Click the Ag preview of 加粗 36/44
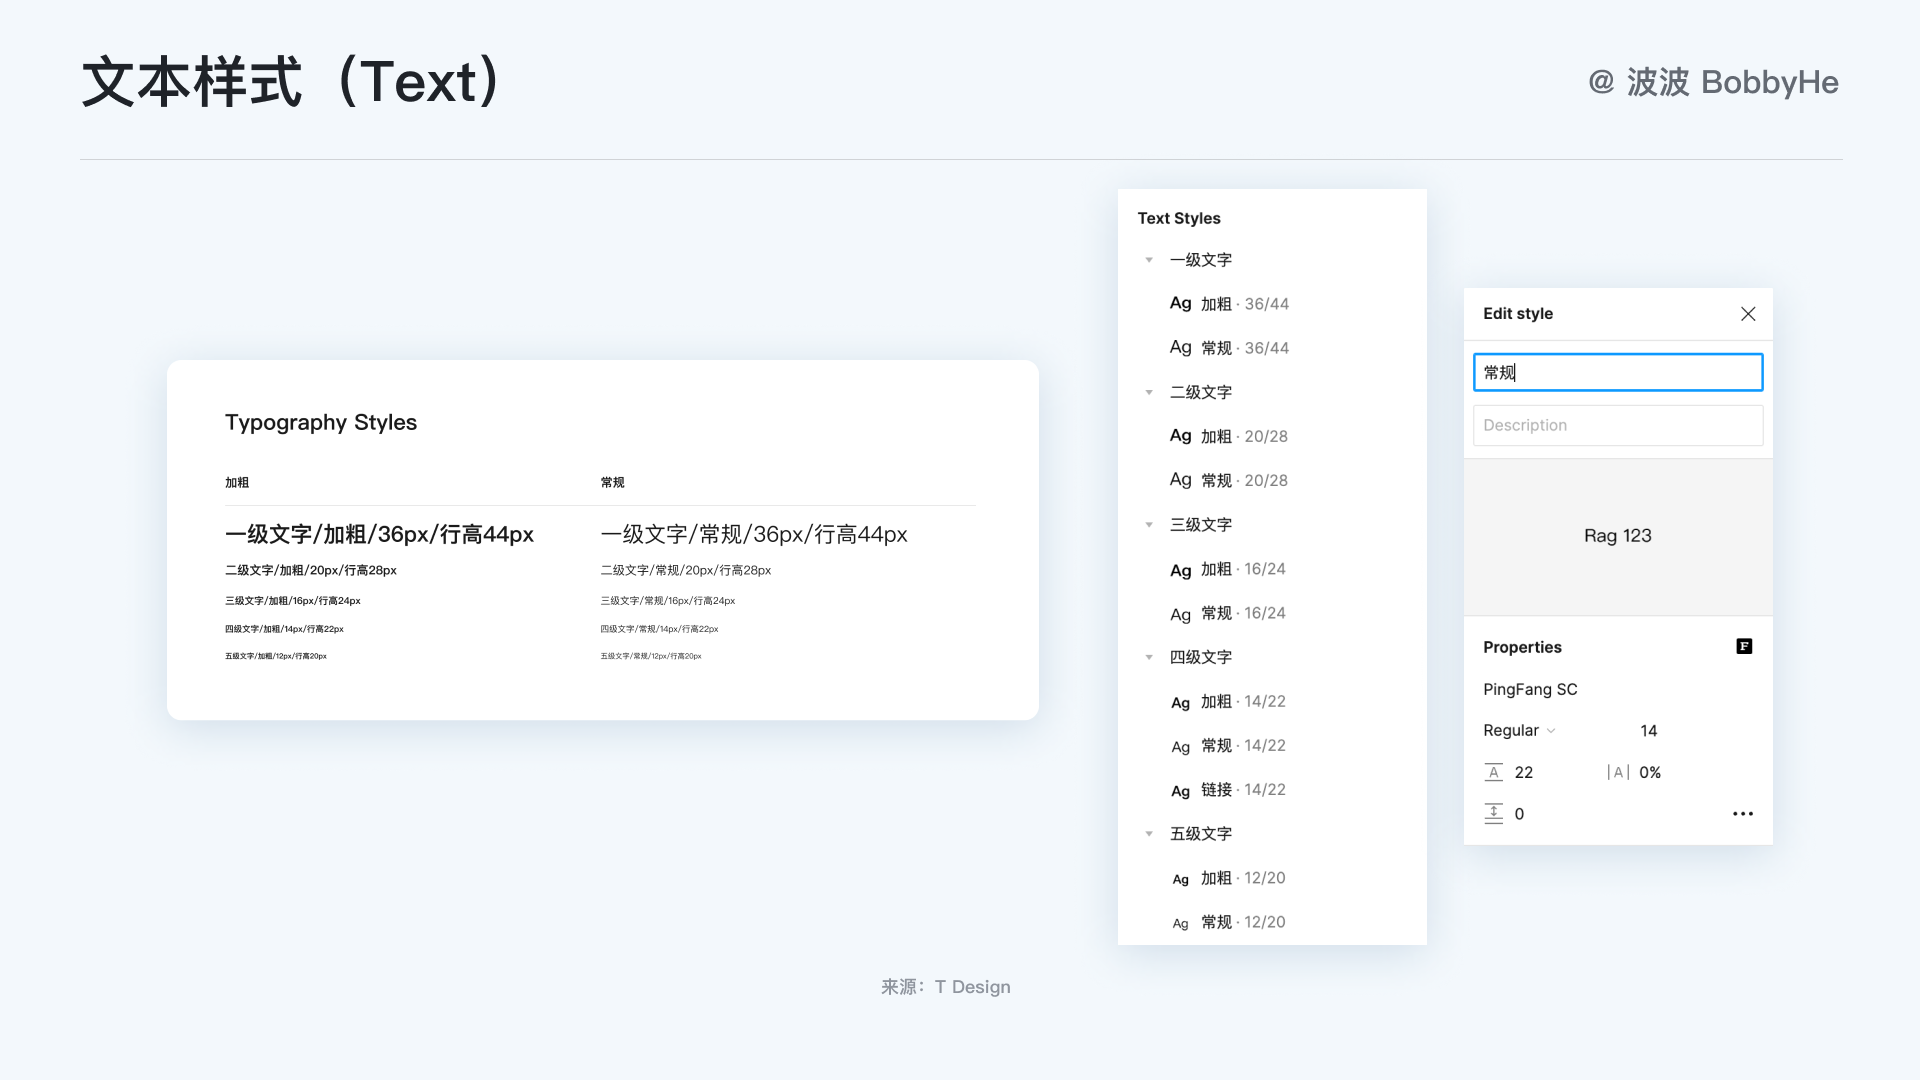The width and height of the screenshot is (1920, 1080). point(1180,304)
